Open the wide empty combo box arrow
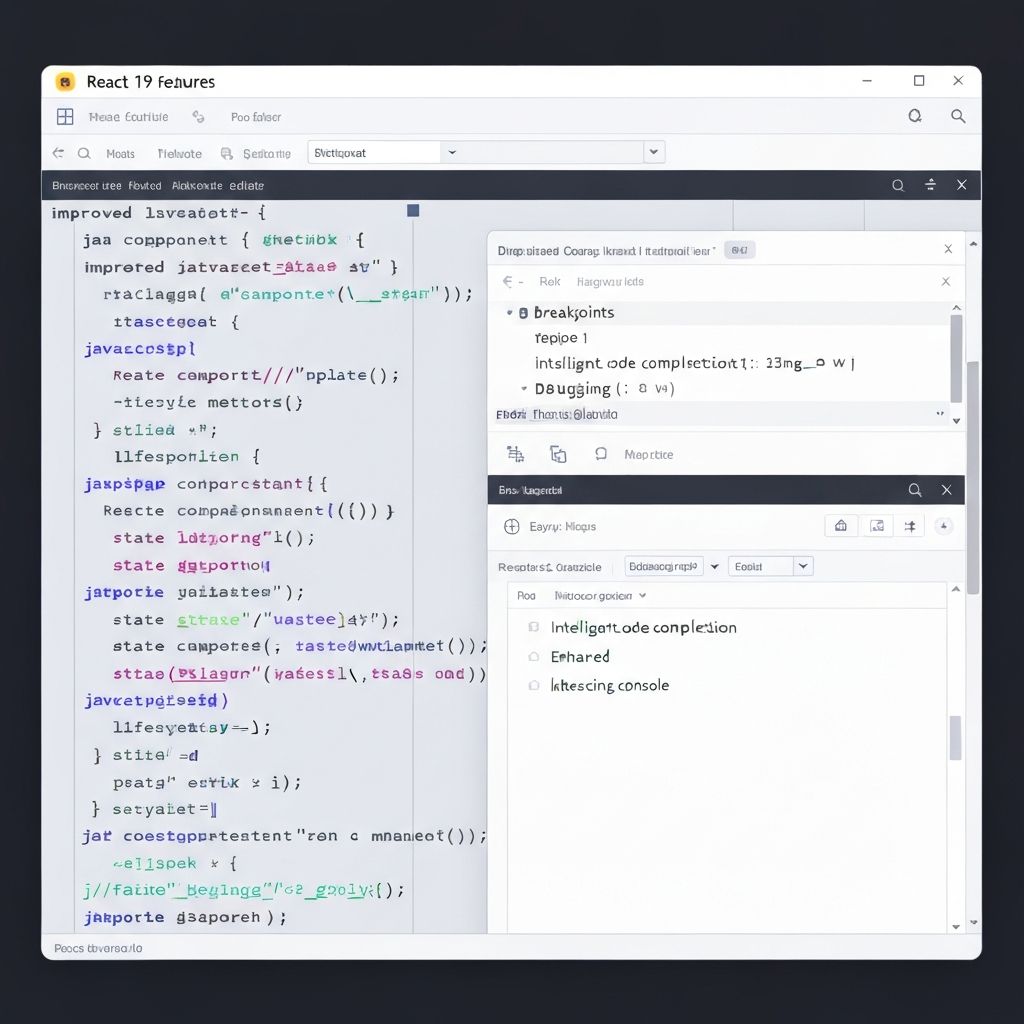The width and height of the screenshot is (1024, 1024). point(654,152)
